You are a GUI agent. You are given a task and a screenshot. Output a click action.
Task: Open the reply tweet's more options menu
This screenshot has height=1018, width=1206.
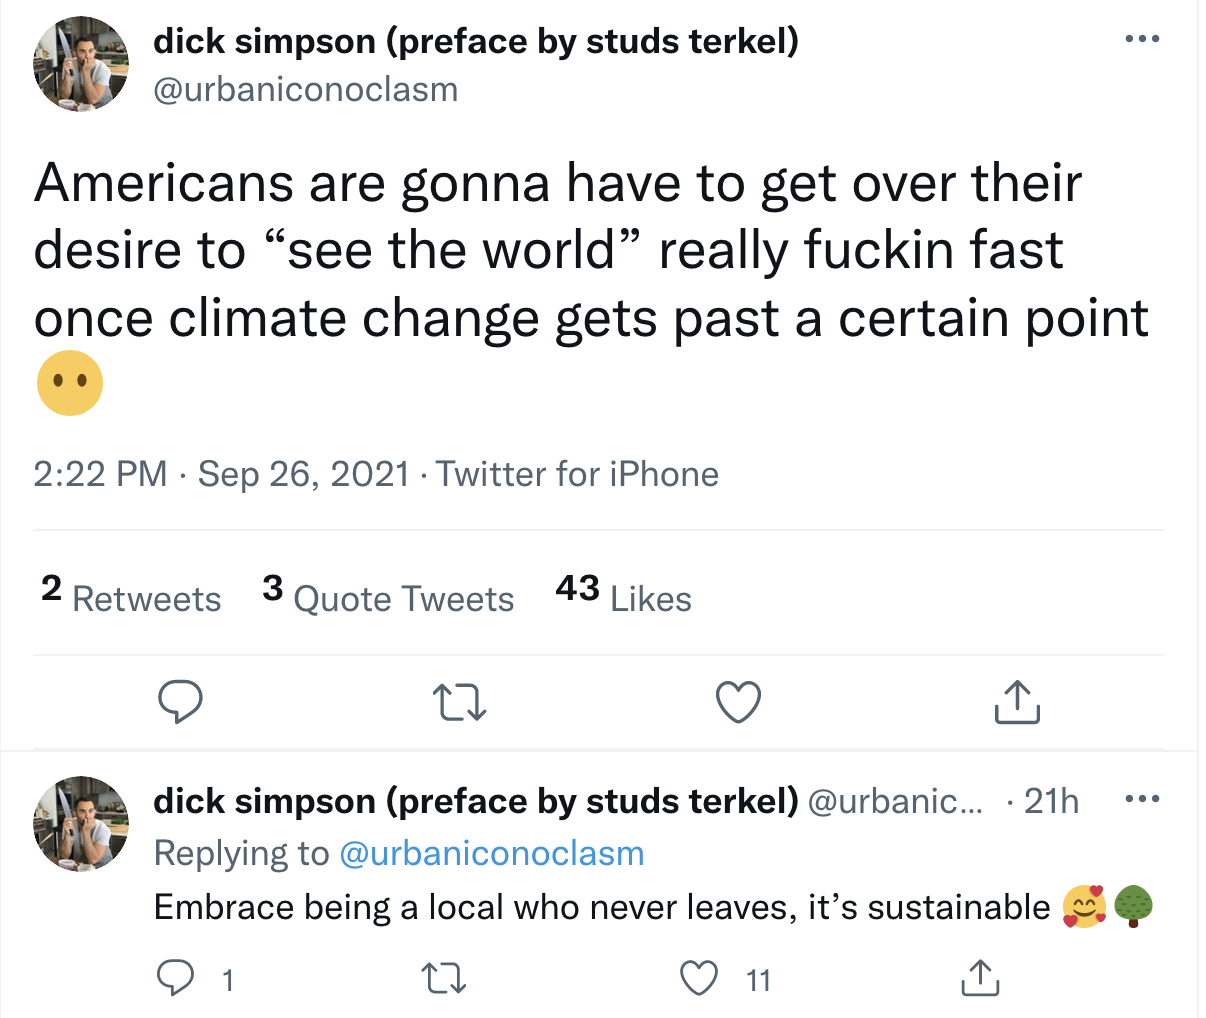click(1142, 800)
